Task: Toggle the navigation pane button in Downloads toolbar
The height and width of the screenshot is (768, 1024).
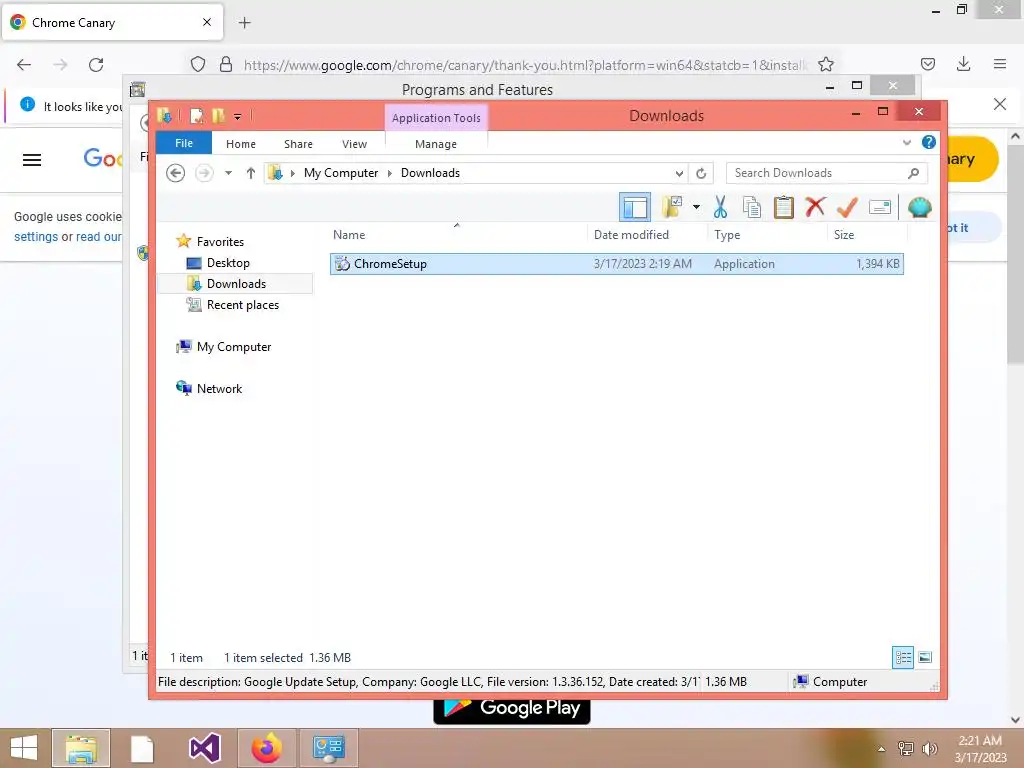Action: [634, 208]
